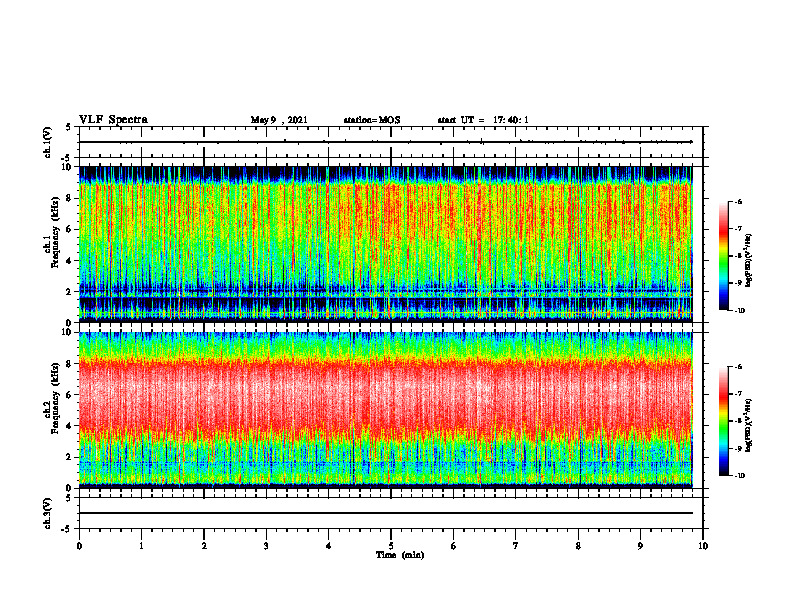
Task: Click the "VLF Spectra" plot title
Action: [x=113, y=120]
